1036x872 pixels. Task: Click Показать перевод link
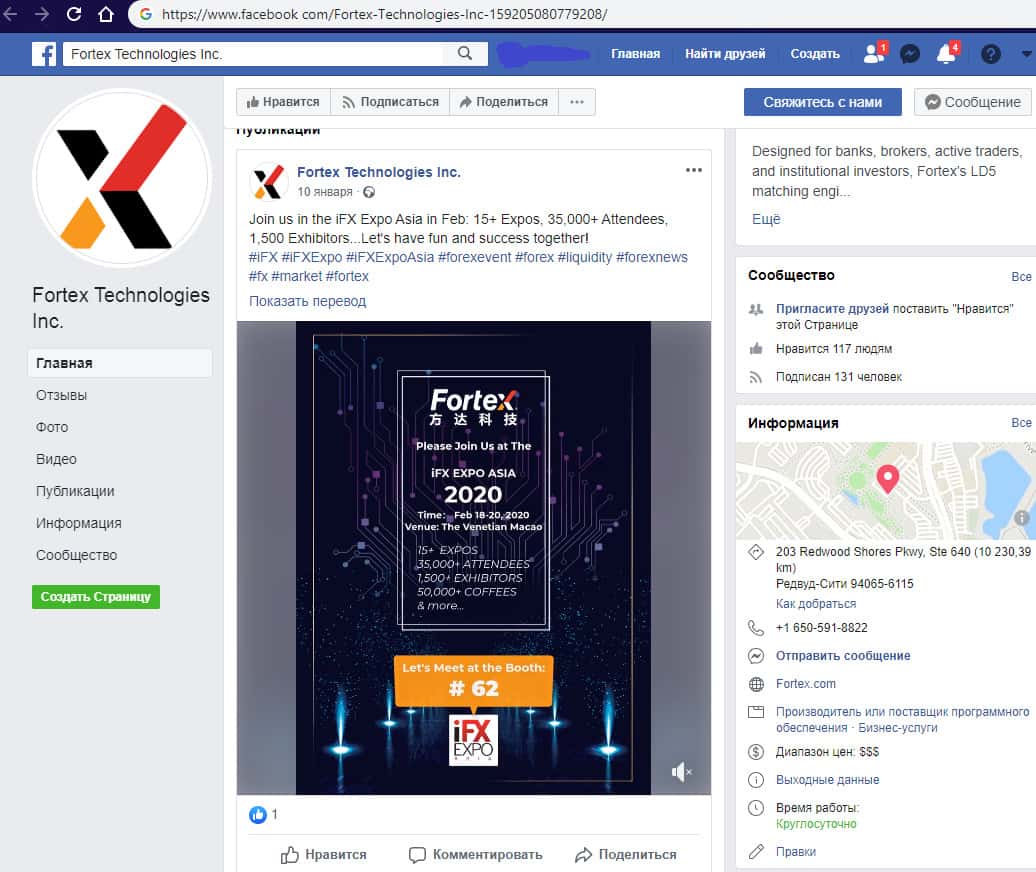pyautogui.click(x=307, y=301)
